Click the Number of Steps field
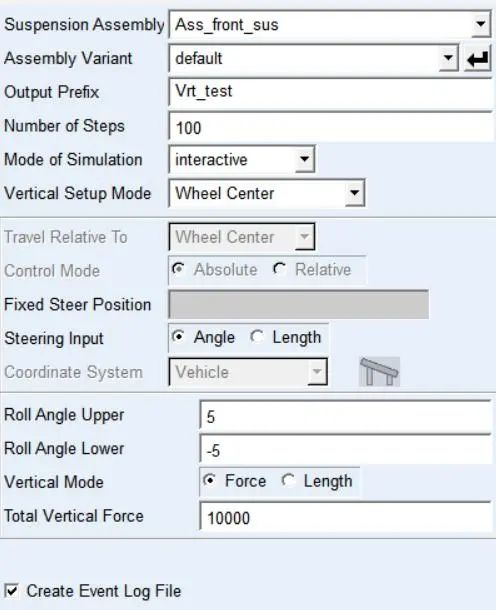 [331, 126]
